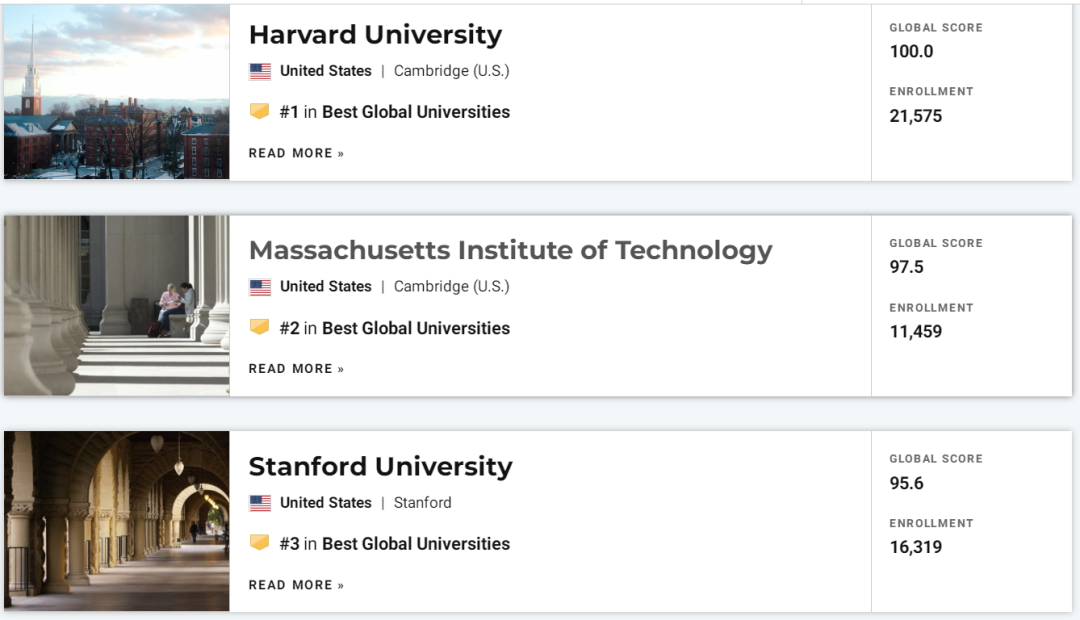Click the Harvard campus photo thumbnail
The image size is (1080, 620).
tap(116, 92)
